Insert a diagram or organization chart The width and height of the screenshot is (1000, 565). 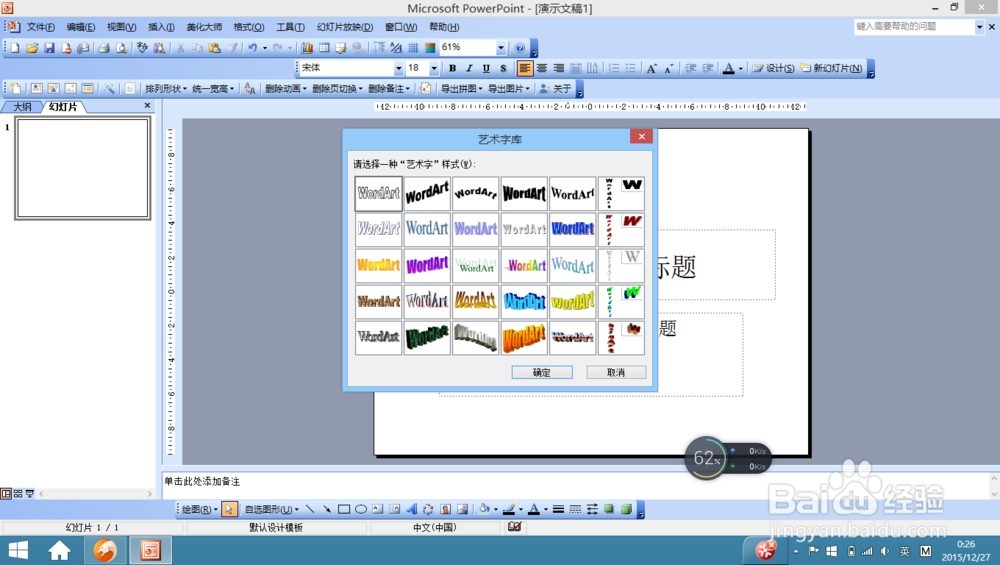coord(429,509)
